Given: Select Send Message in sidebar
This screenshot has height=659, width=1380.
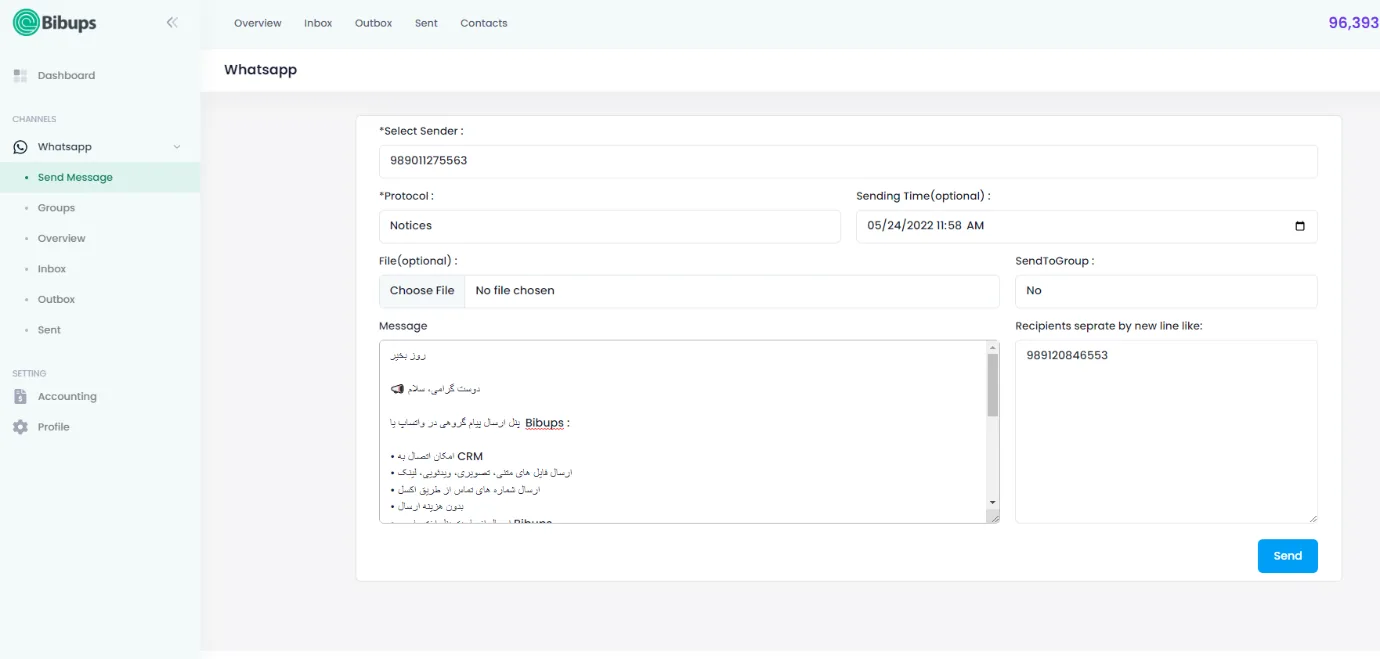Looking at the screenshot, I should [75, 177].
